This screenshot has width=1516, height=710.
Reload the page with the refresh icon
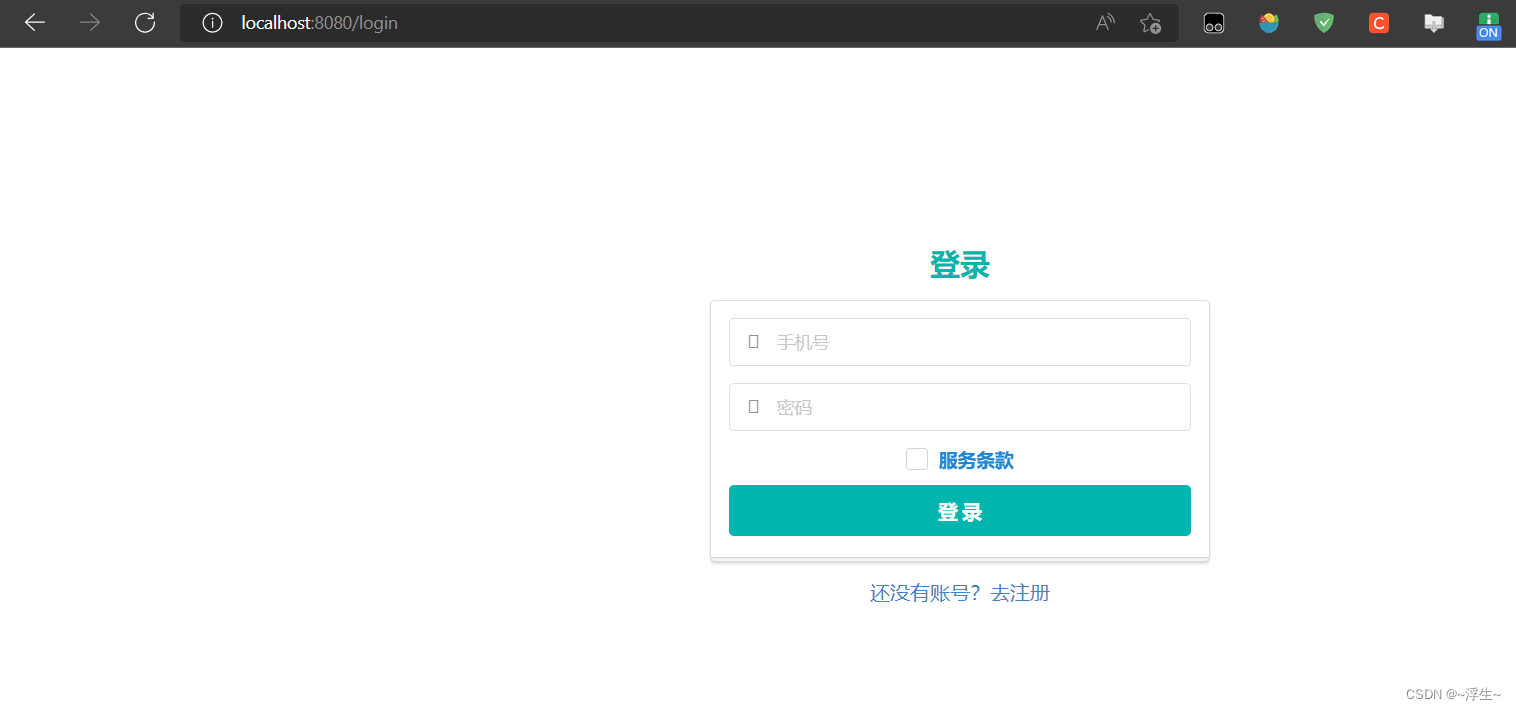point(144,22)
